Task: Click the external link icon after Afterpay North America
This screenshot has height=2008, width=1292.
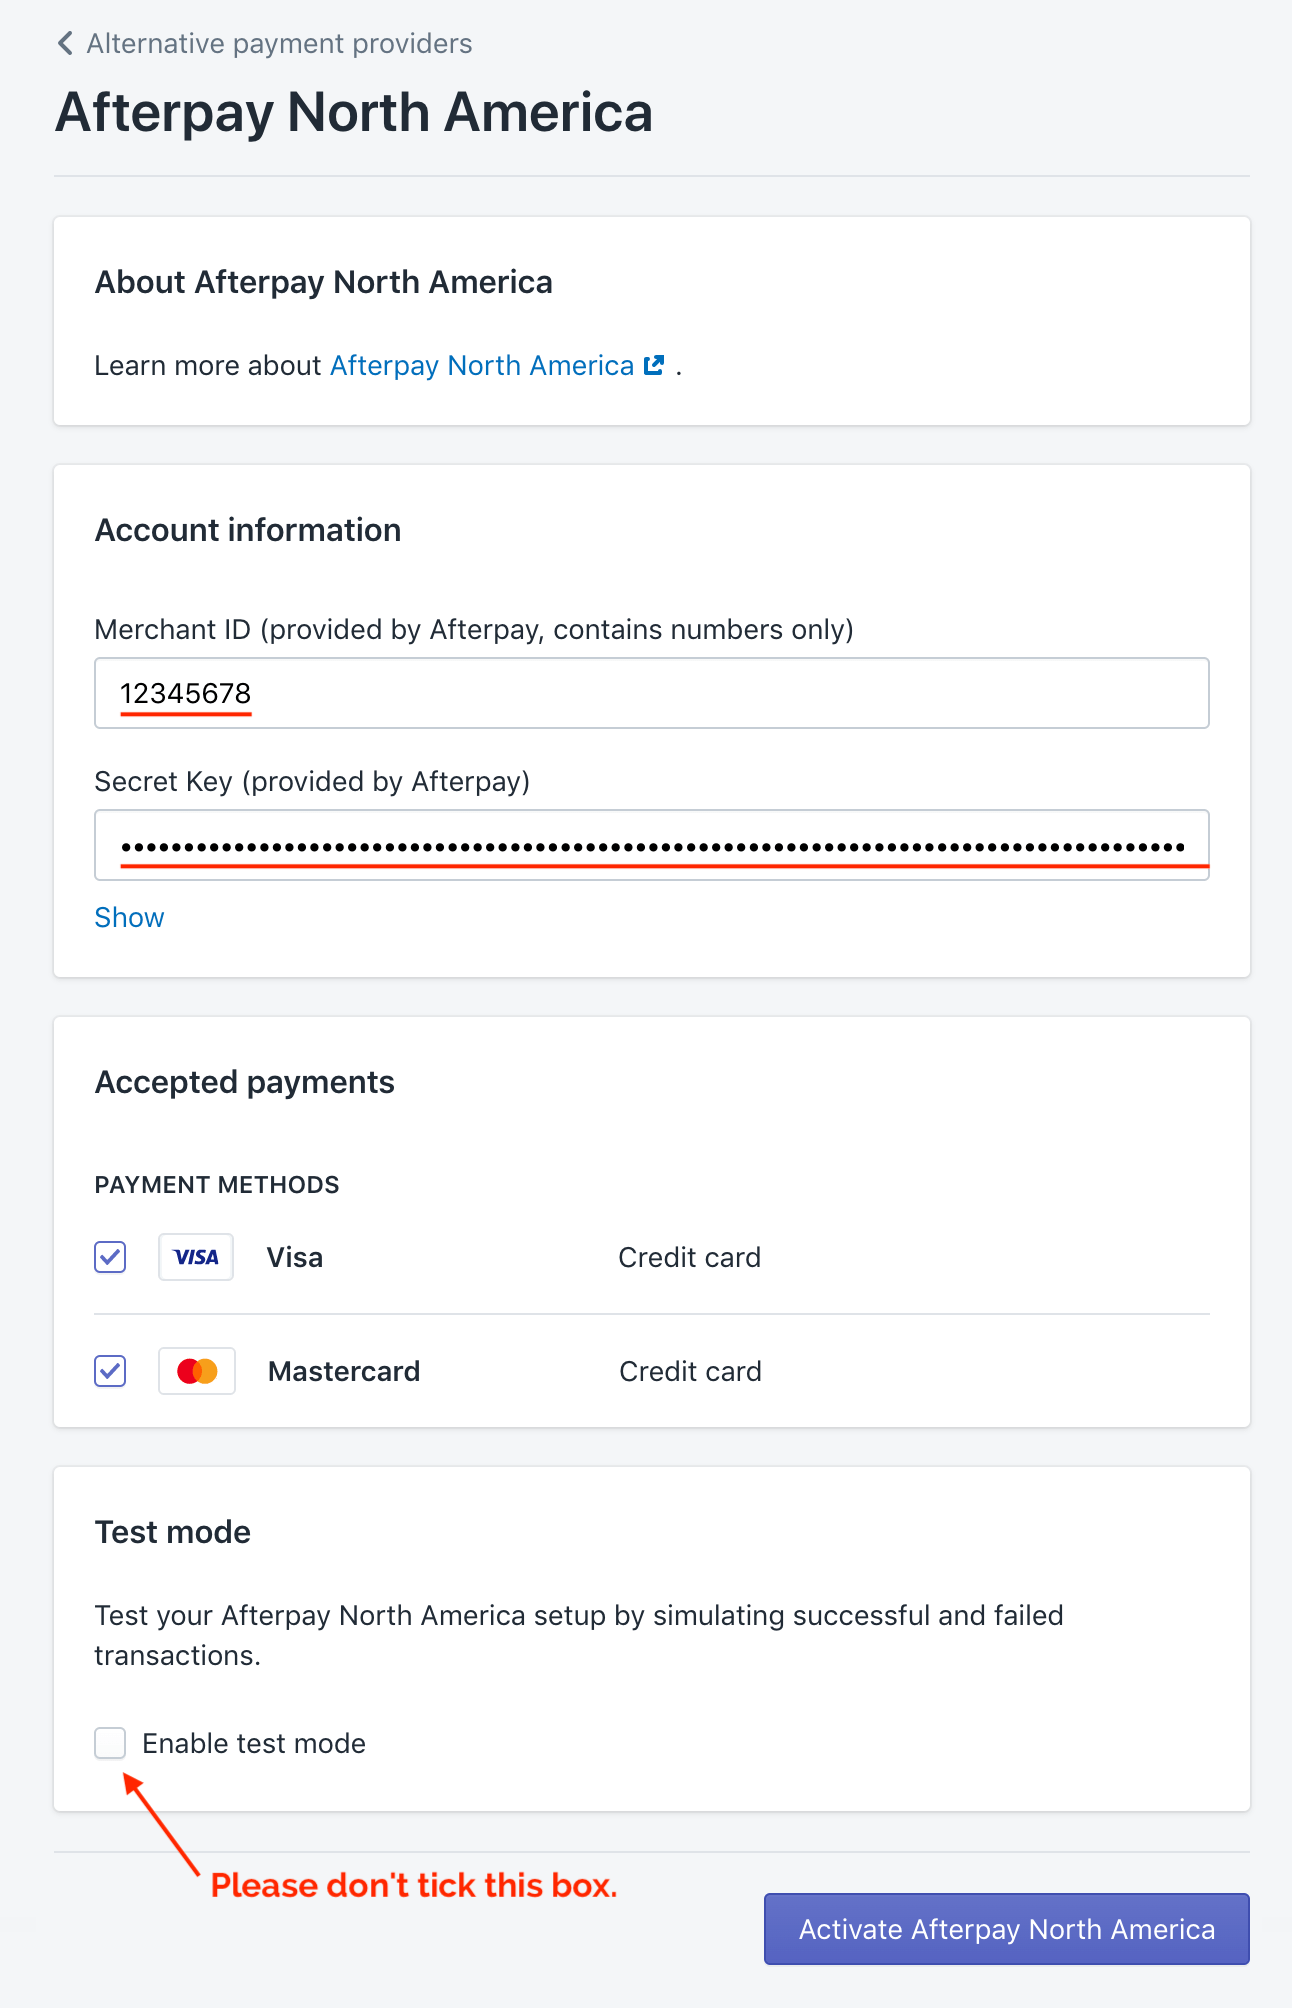Action: [x=654, y=365]
